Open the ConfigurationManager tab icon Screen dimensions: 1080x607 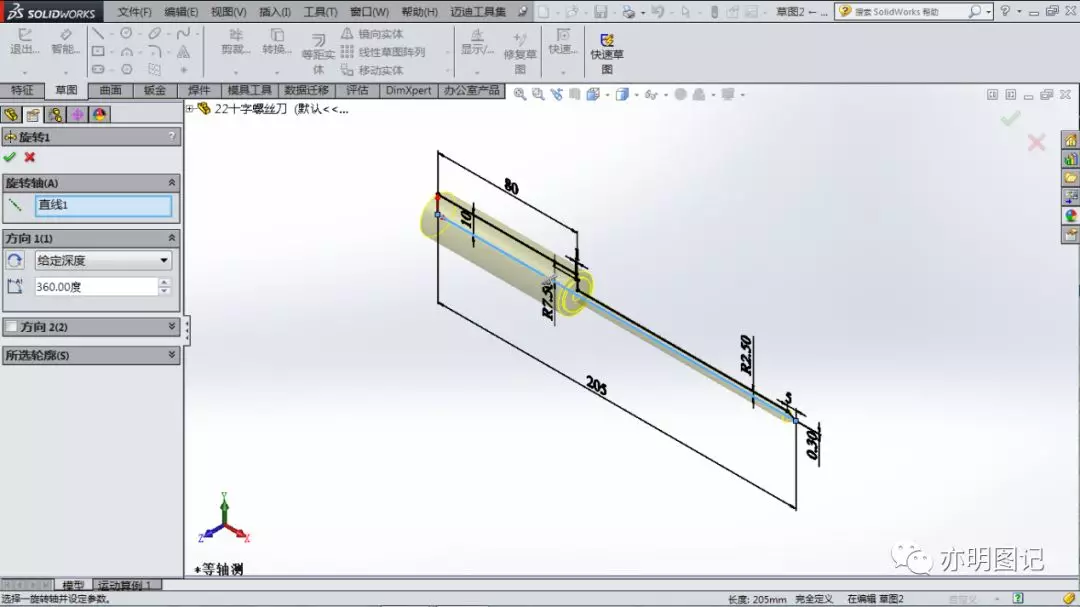point(55,114)
